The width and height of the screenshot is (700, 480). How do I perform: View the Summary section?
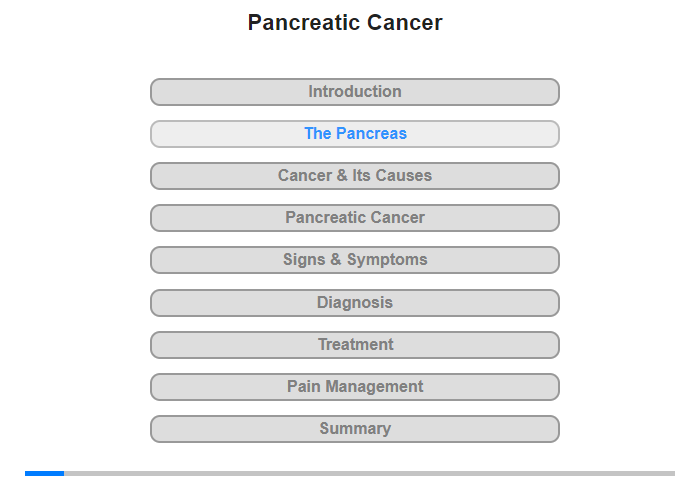tap(354, 429)
